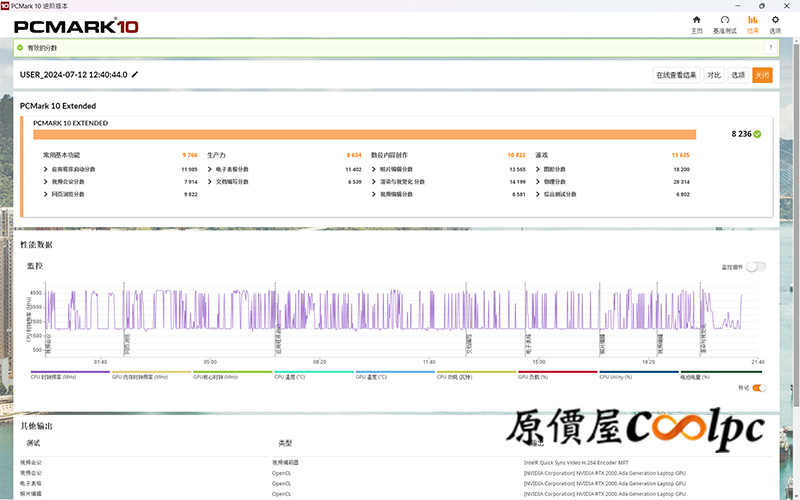Viewport: 800px width, 500px height.
Task: Toggle the 监控细节 monitoring details switch
Action: 756,267
